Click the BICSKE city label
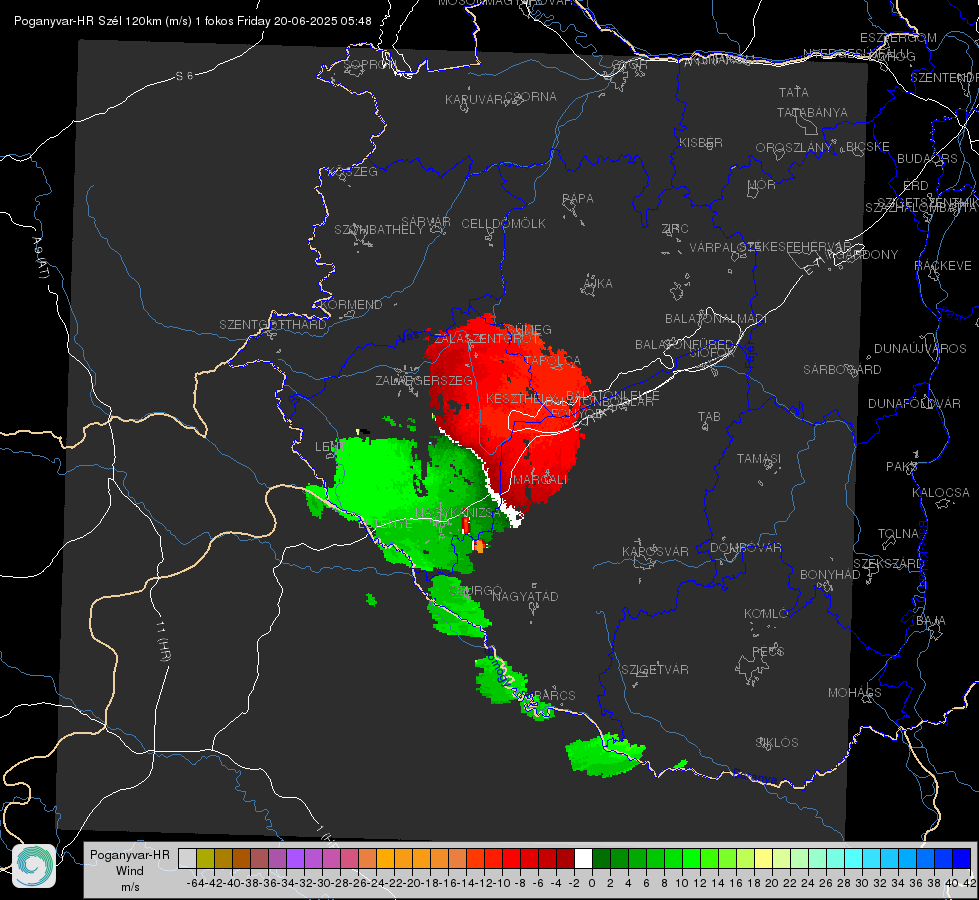Image resolution: width=979 pixels, height=900 pixels. coord(868,146)
